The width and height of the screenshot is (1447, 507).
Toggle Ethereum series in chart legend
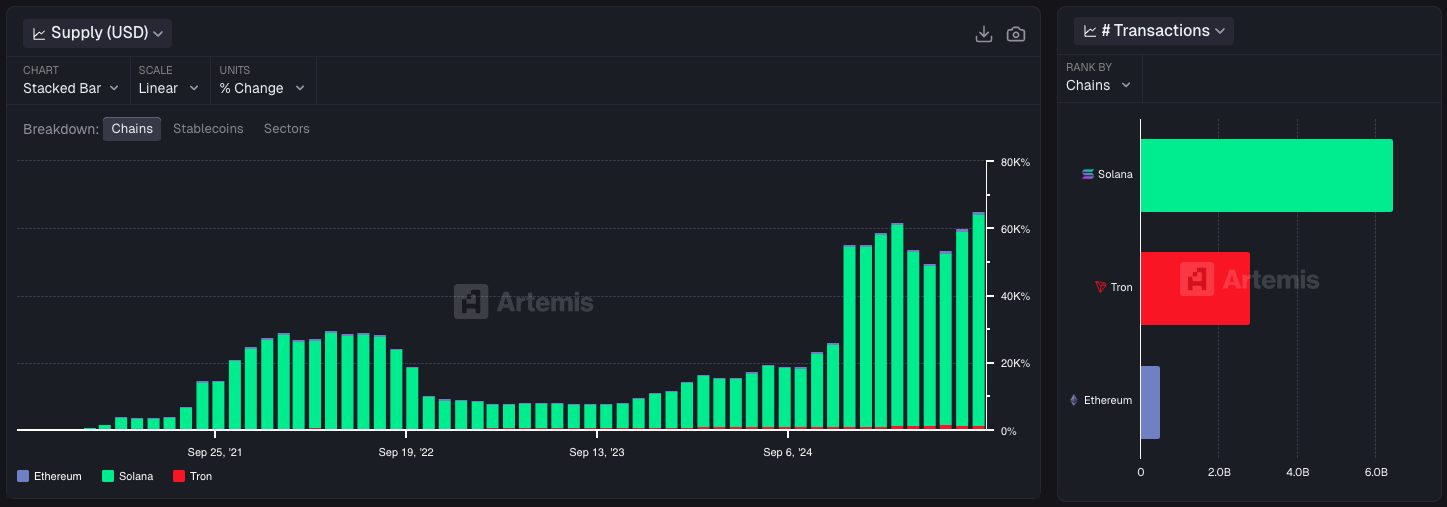[x=50, y=476]
